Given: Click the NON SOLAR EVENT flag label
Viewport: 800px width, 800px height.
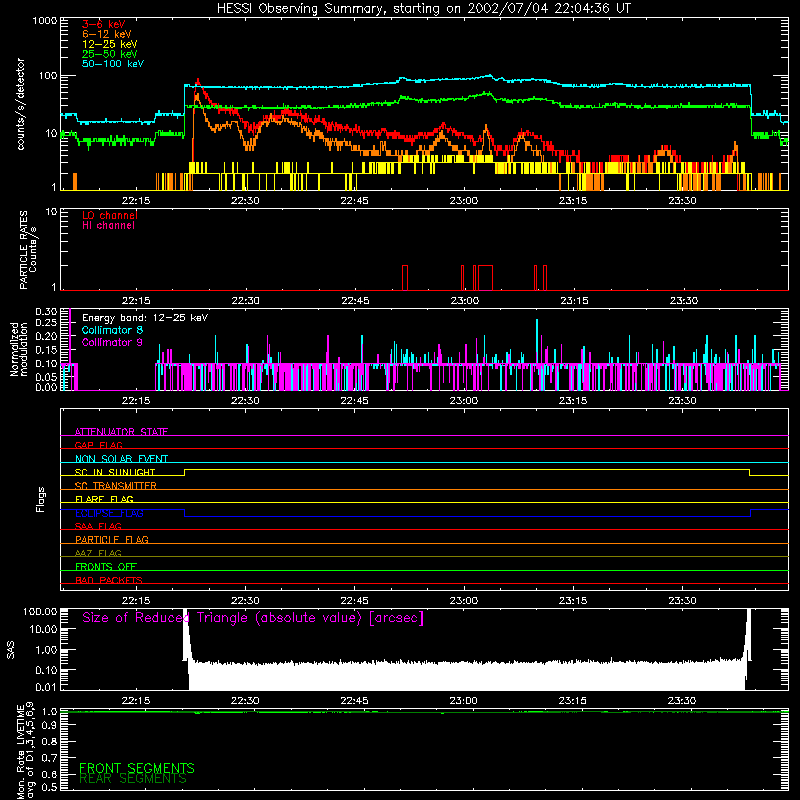Looking at the screenshot, I should click(x=121, y=459).
